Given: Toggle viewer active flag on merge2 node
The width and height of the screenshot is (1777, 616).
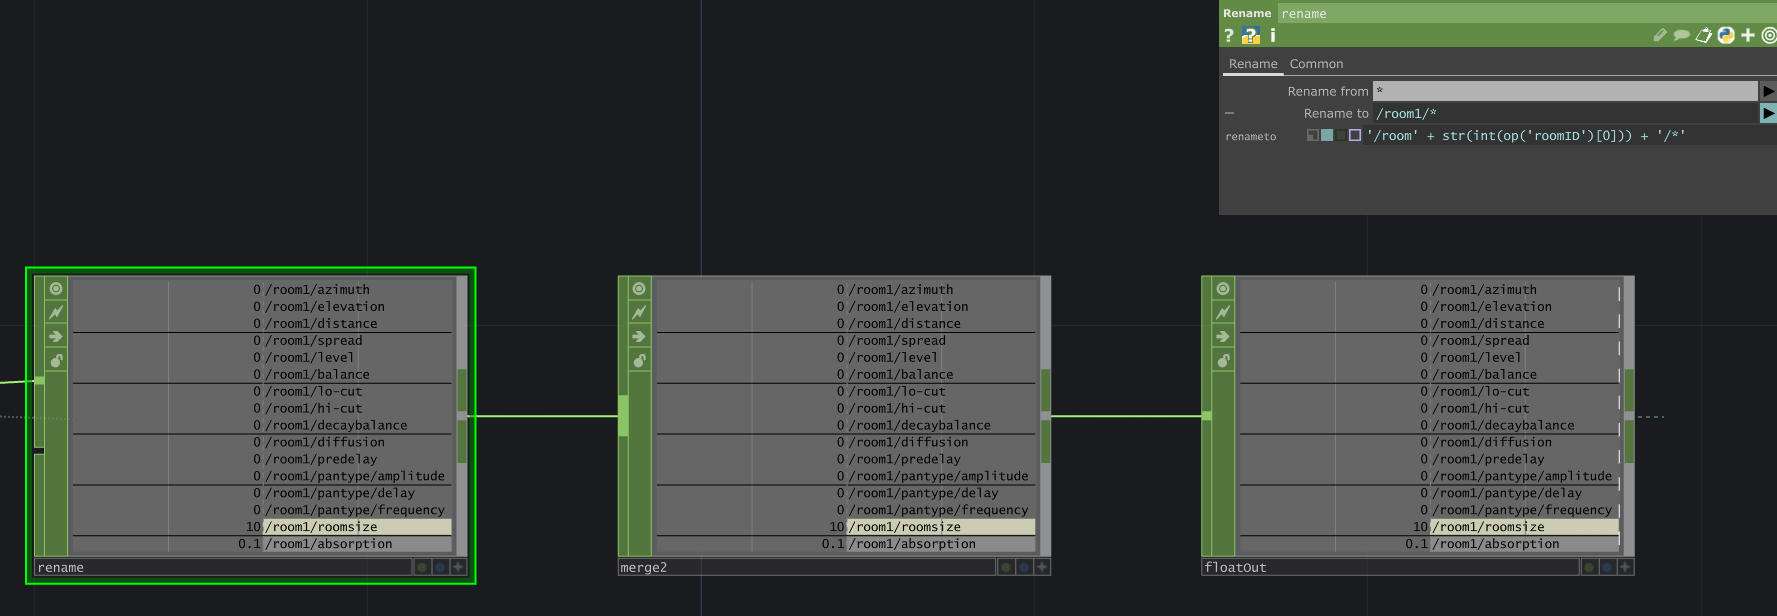Looking at the screenshot, I should [x=639, y=288].
